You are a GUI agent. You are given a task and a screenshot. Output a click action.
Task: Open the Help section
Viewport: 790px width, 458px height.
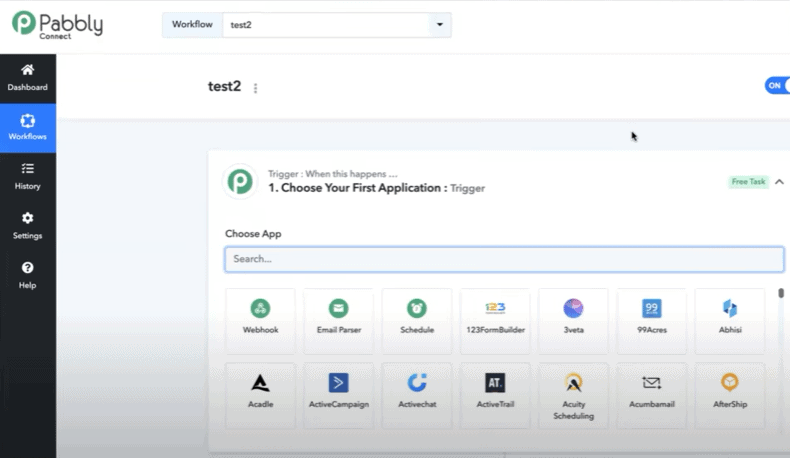(28, 276)
